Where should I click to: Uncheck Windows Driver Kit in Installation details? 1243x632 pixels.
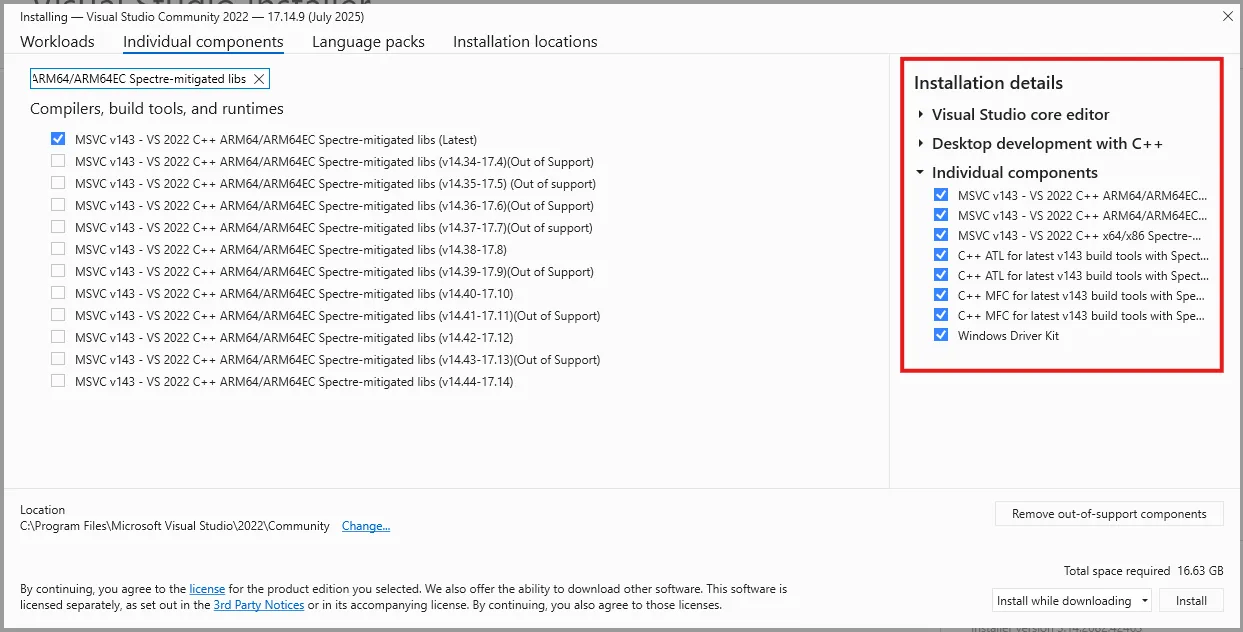pyautogui.click(x=940, y=336)
